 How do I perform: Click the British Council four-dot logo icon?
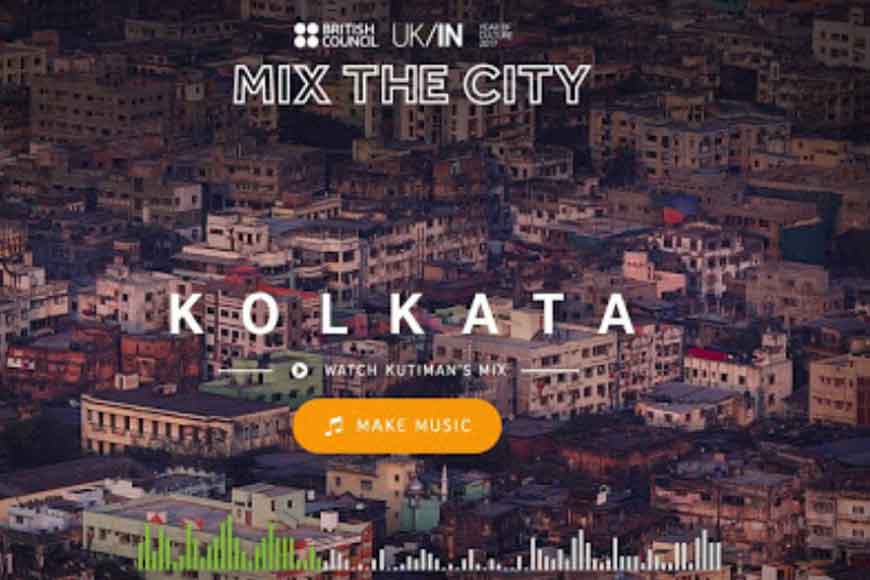tap(306, 36)
